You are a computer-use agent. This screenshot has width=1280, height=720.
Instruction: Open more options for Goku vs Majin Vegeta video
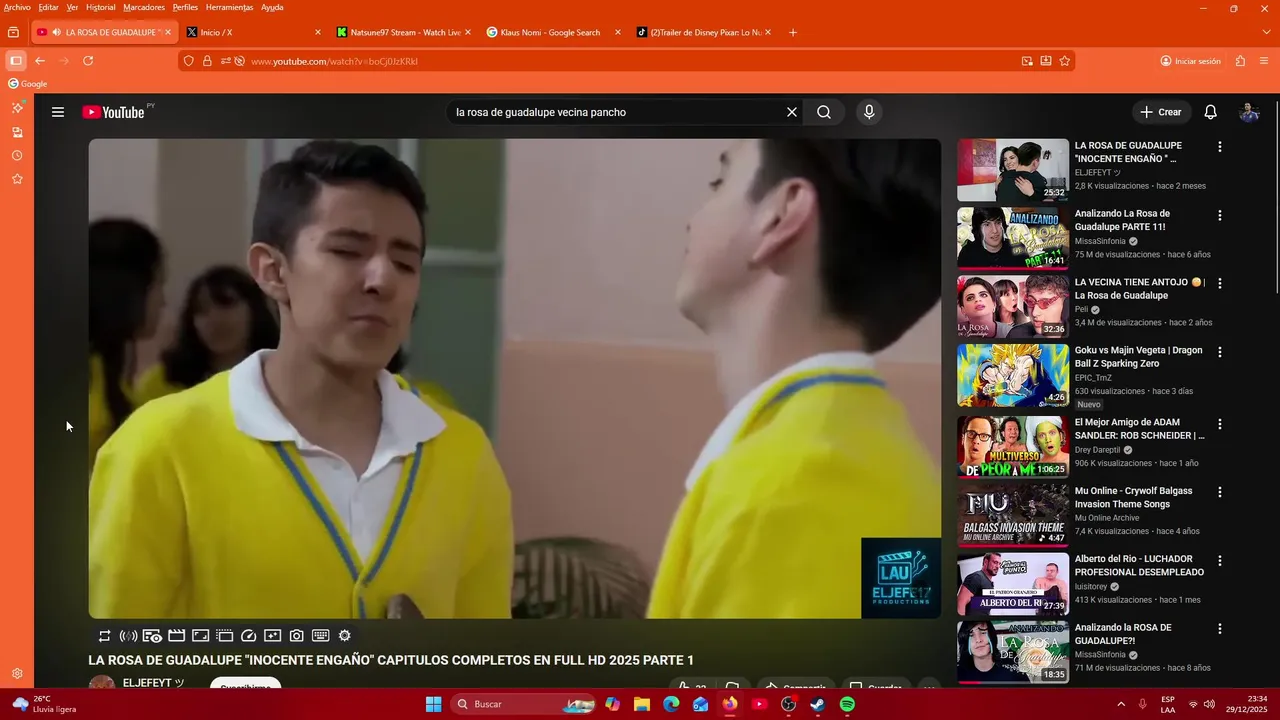coord(1219,352)
